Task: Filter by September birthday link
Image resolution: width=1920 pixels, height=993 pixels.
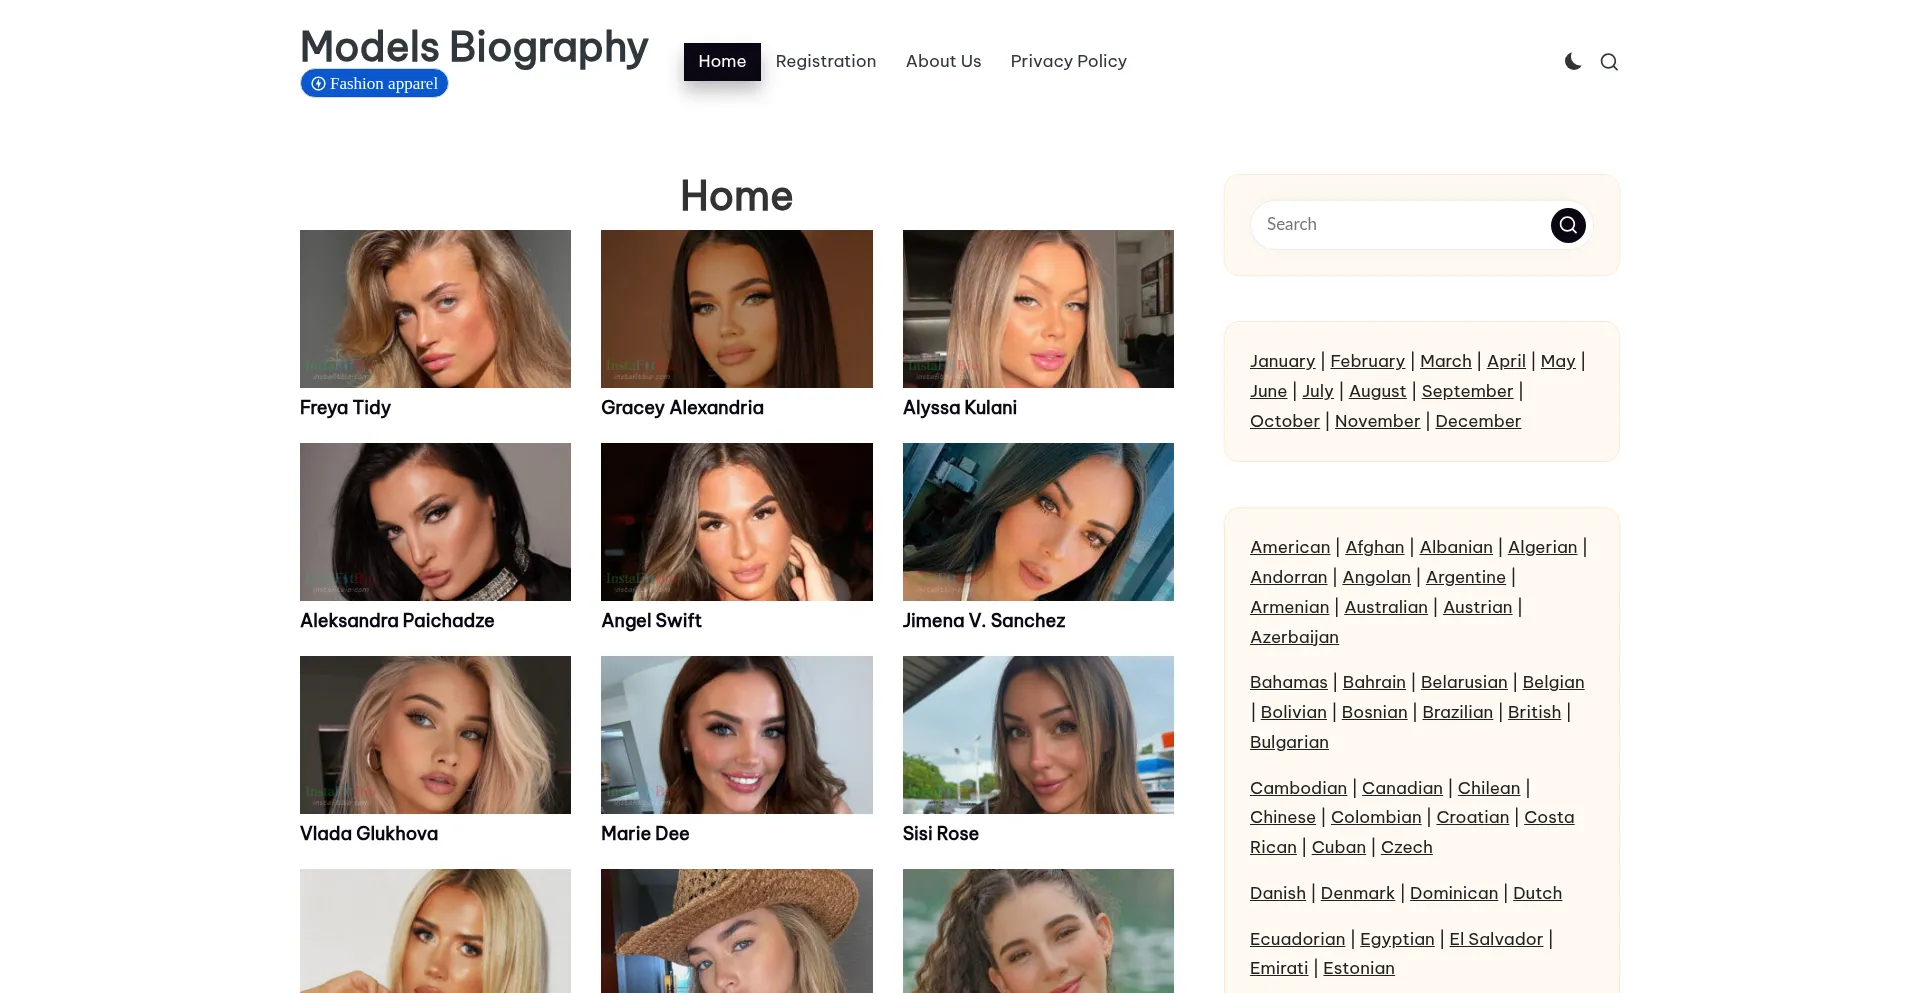Action: (1467, 392)
